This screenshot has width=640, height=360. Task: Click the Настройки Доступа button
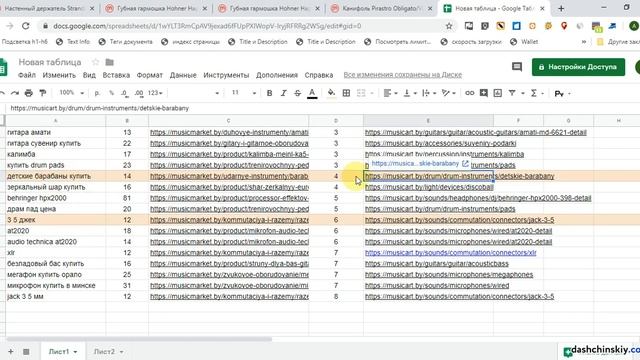578,67
